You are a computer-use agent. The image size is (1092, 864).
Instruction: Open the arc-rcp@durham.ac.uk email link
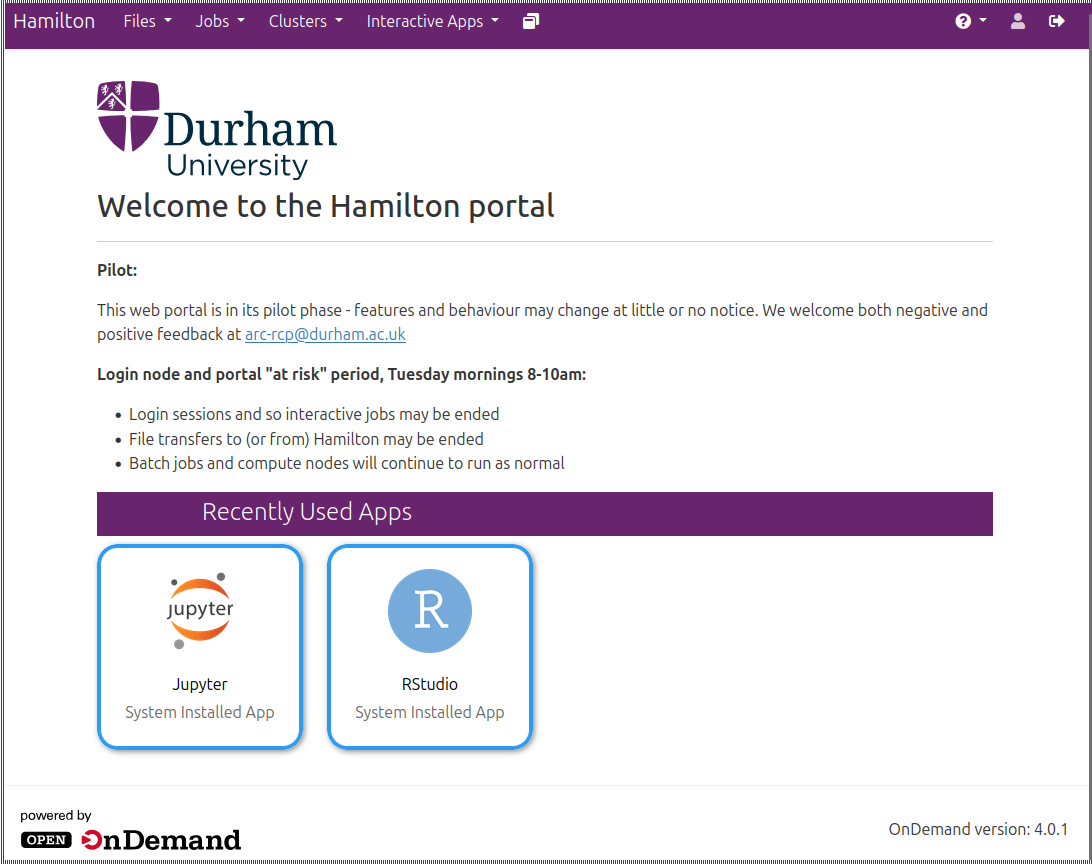325,334
